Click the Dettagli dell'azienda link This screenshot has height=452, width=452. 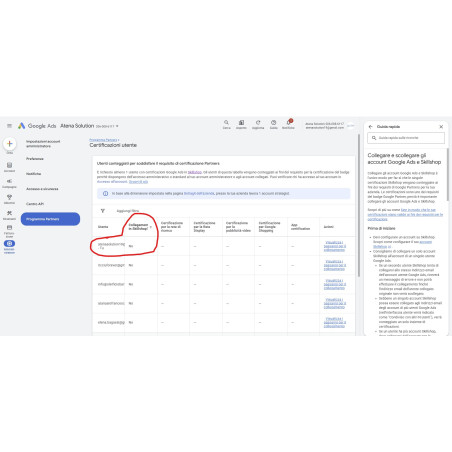[199, 193]
